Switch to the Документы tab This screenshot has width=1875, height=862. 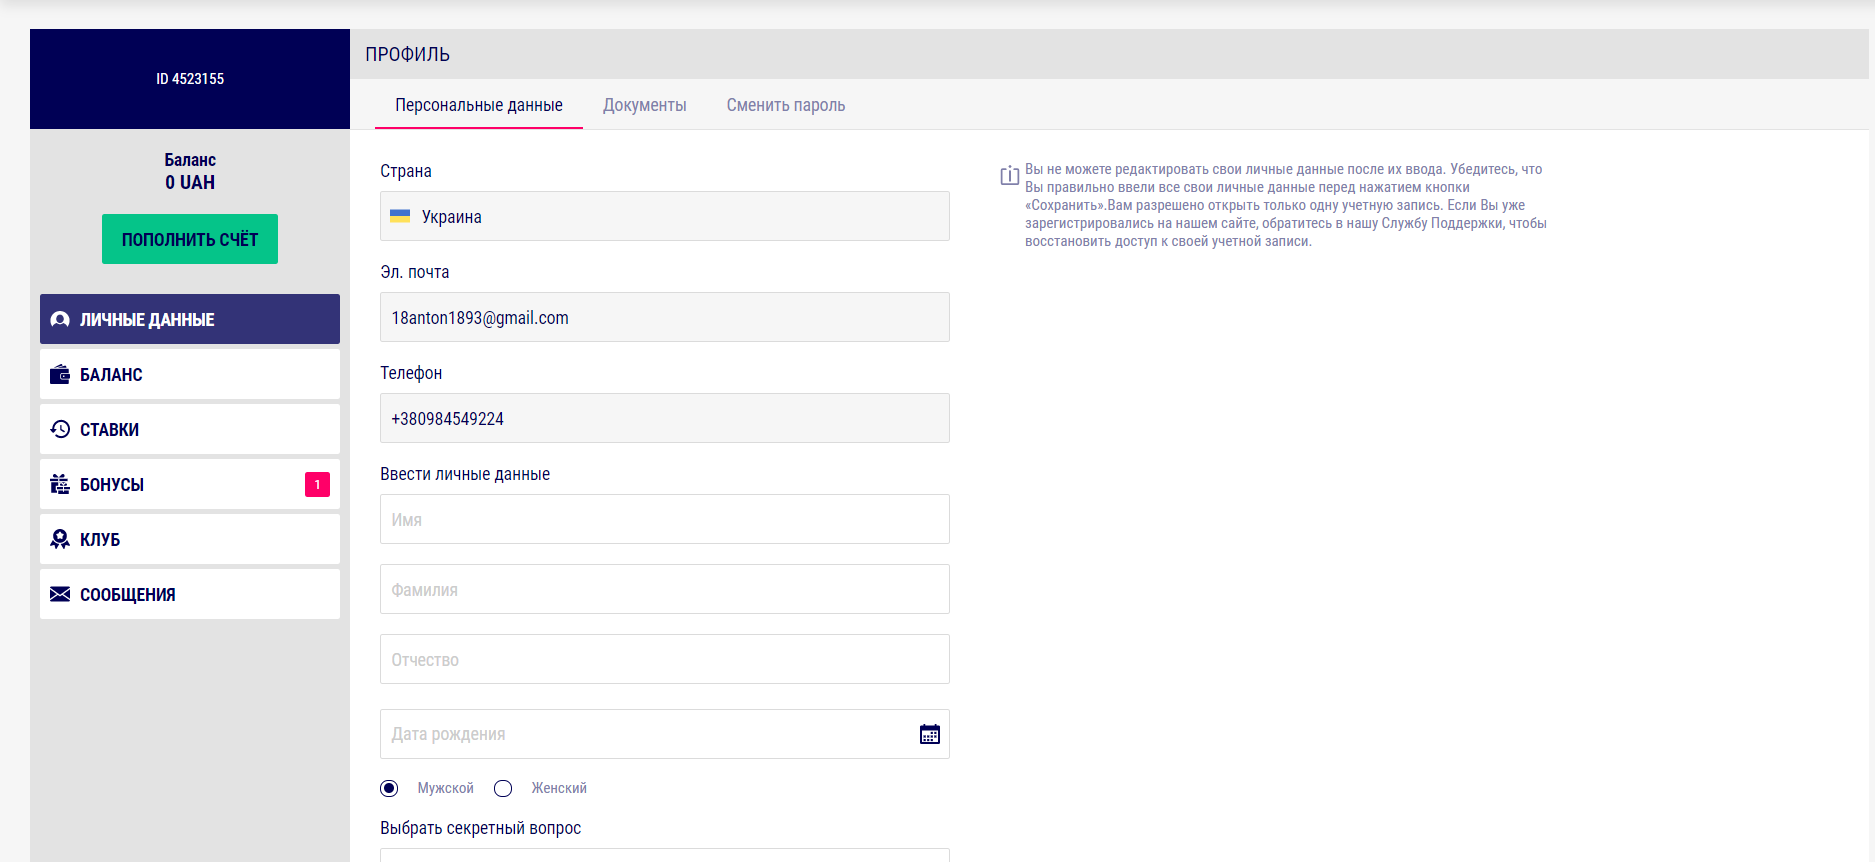click(x=644, y=105)
